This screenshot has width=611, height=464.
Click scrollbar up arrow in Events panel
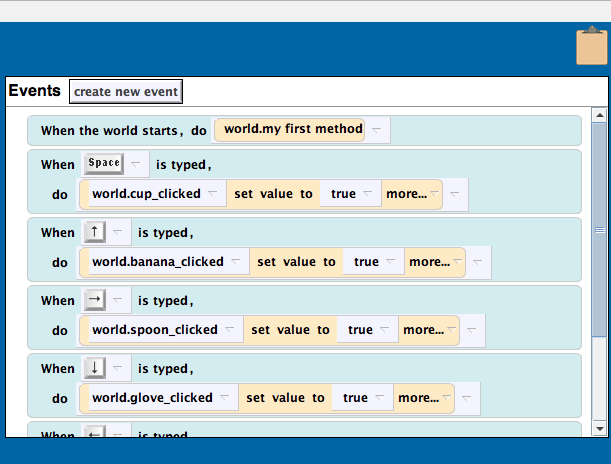click(599, 114)
